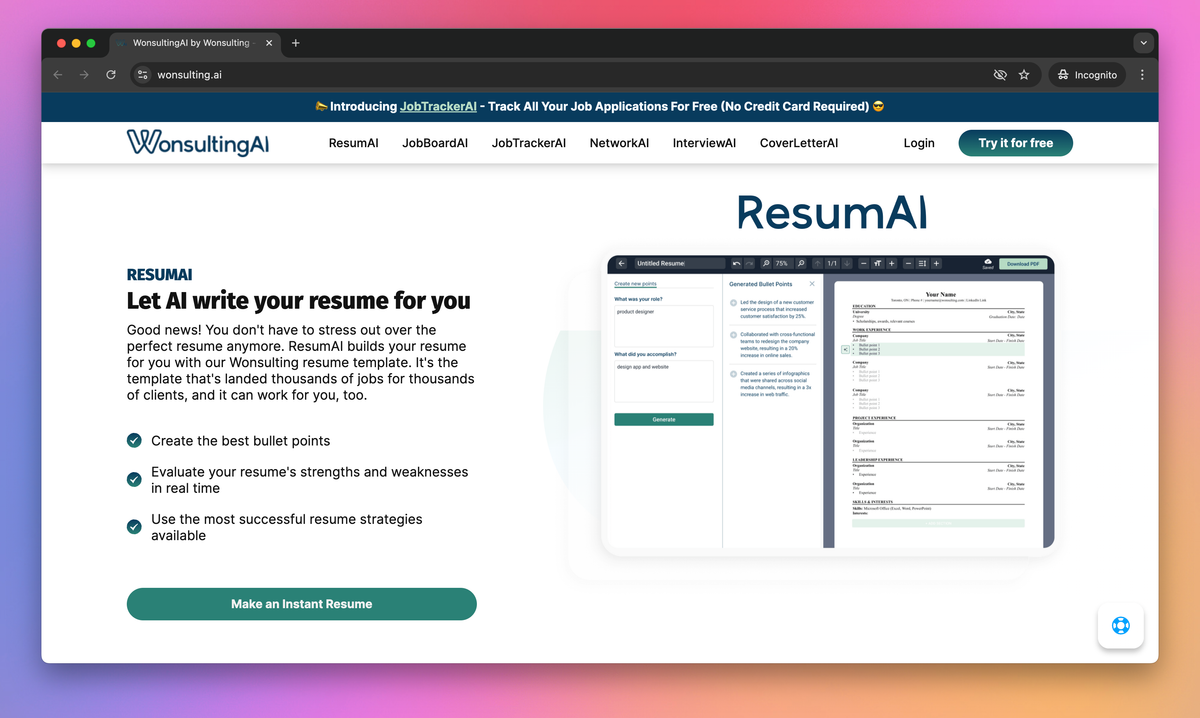Open InterviewAI in the navigation menu
This screenshot has height=718, width=1200.
[x=704, y=143]
